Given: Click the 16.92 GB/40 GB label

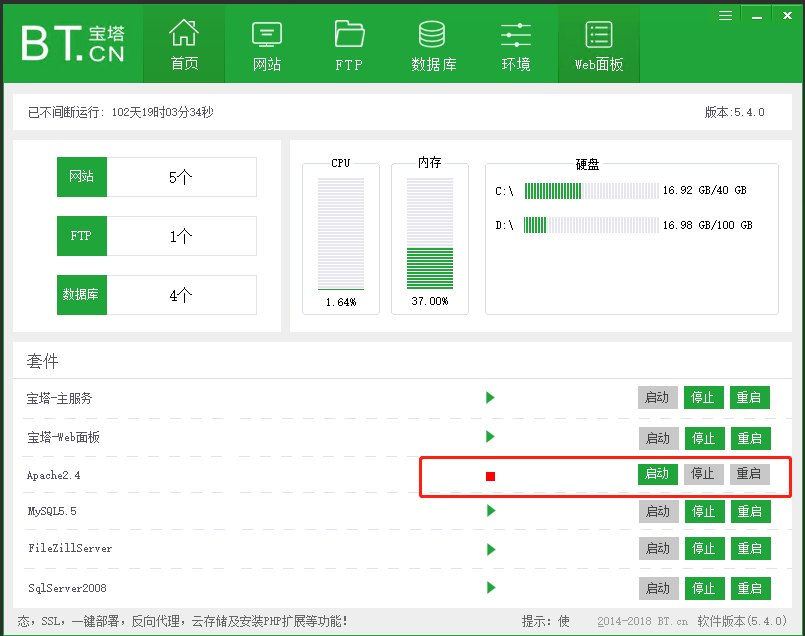Looking at the screenshot, I should (704, 190).
